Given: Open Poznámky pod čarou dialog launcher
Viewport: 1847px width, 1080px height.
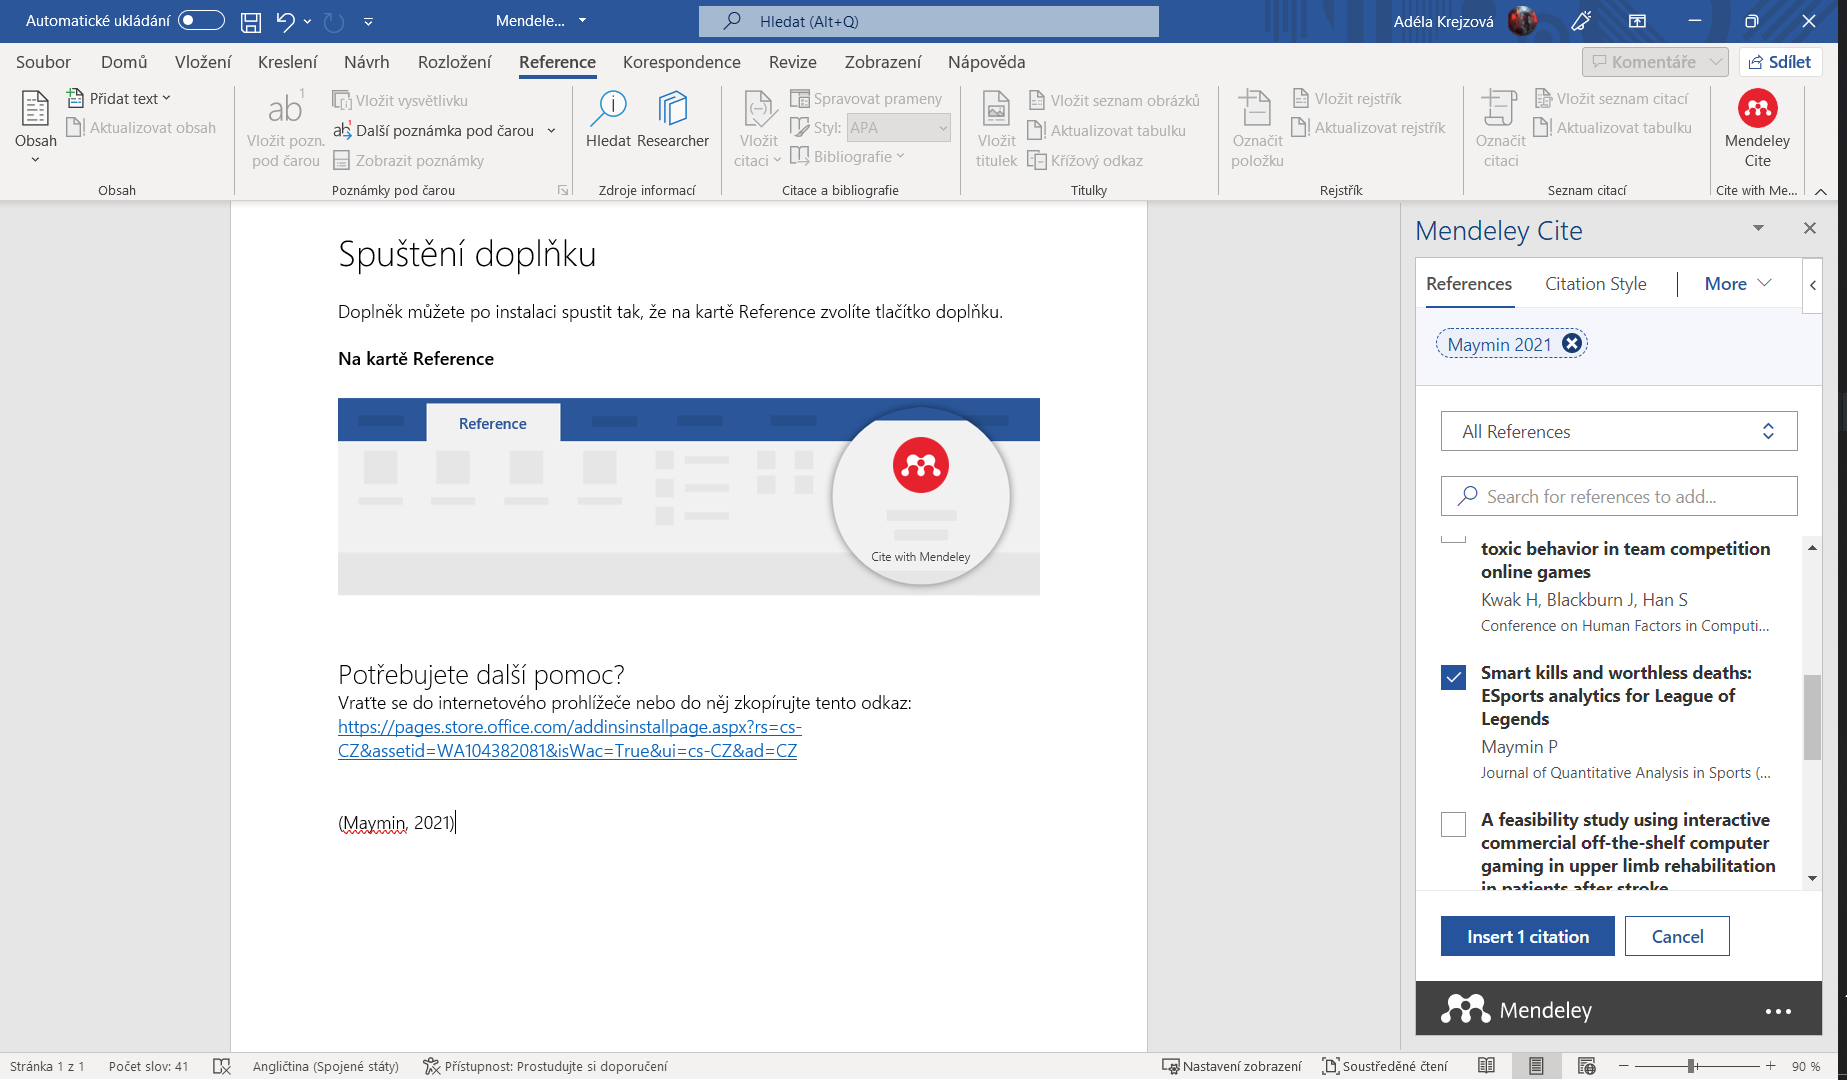Looking at the screenshot, I should tap(563, 190).
